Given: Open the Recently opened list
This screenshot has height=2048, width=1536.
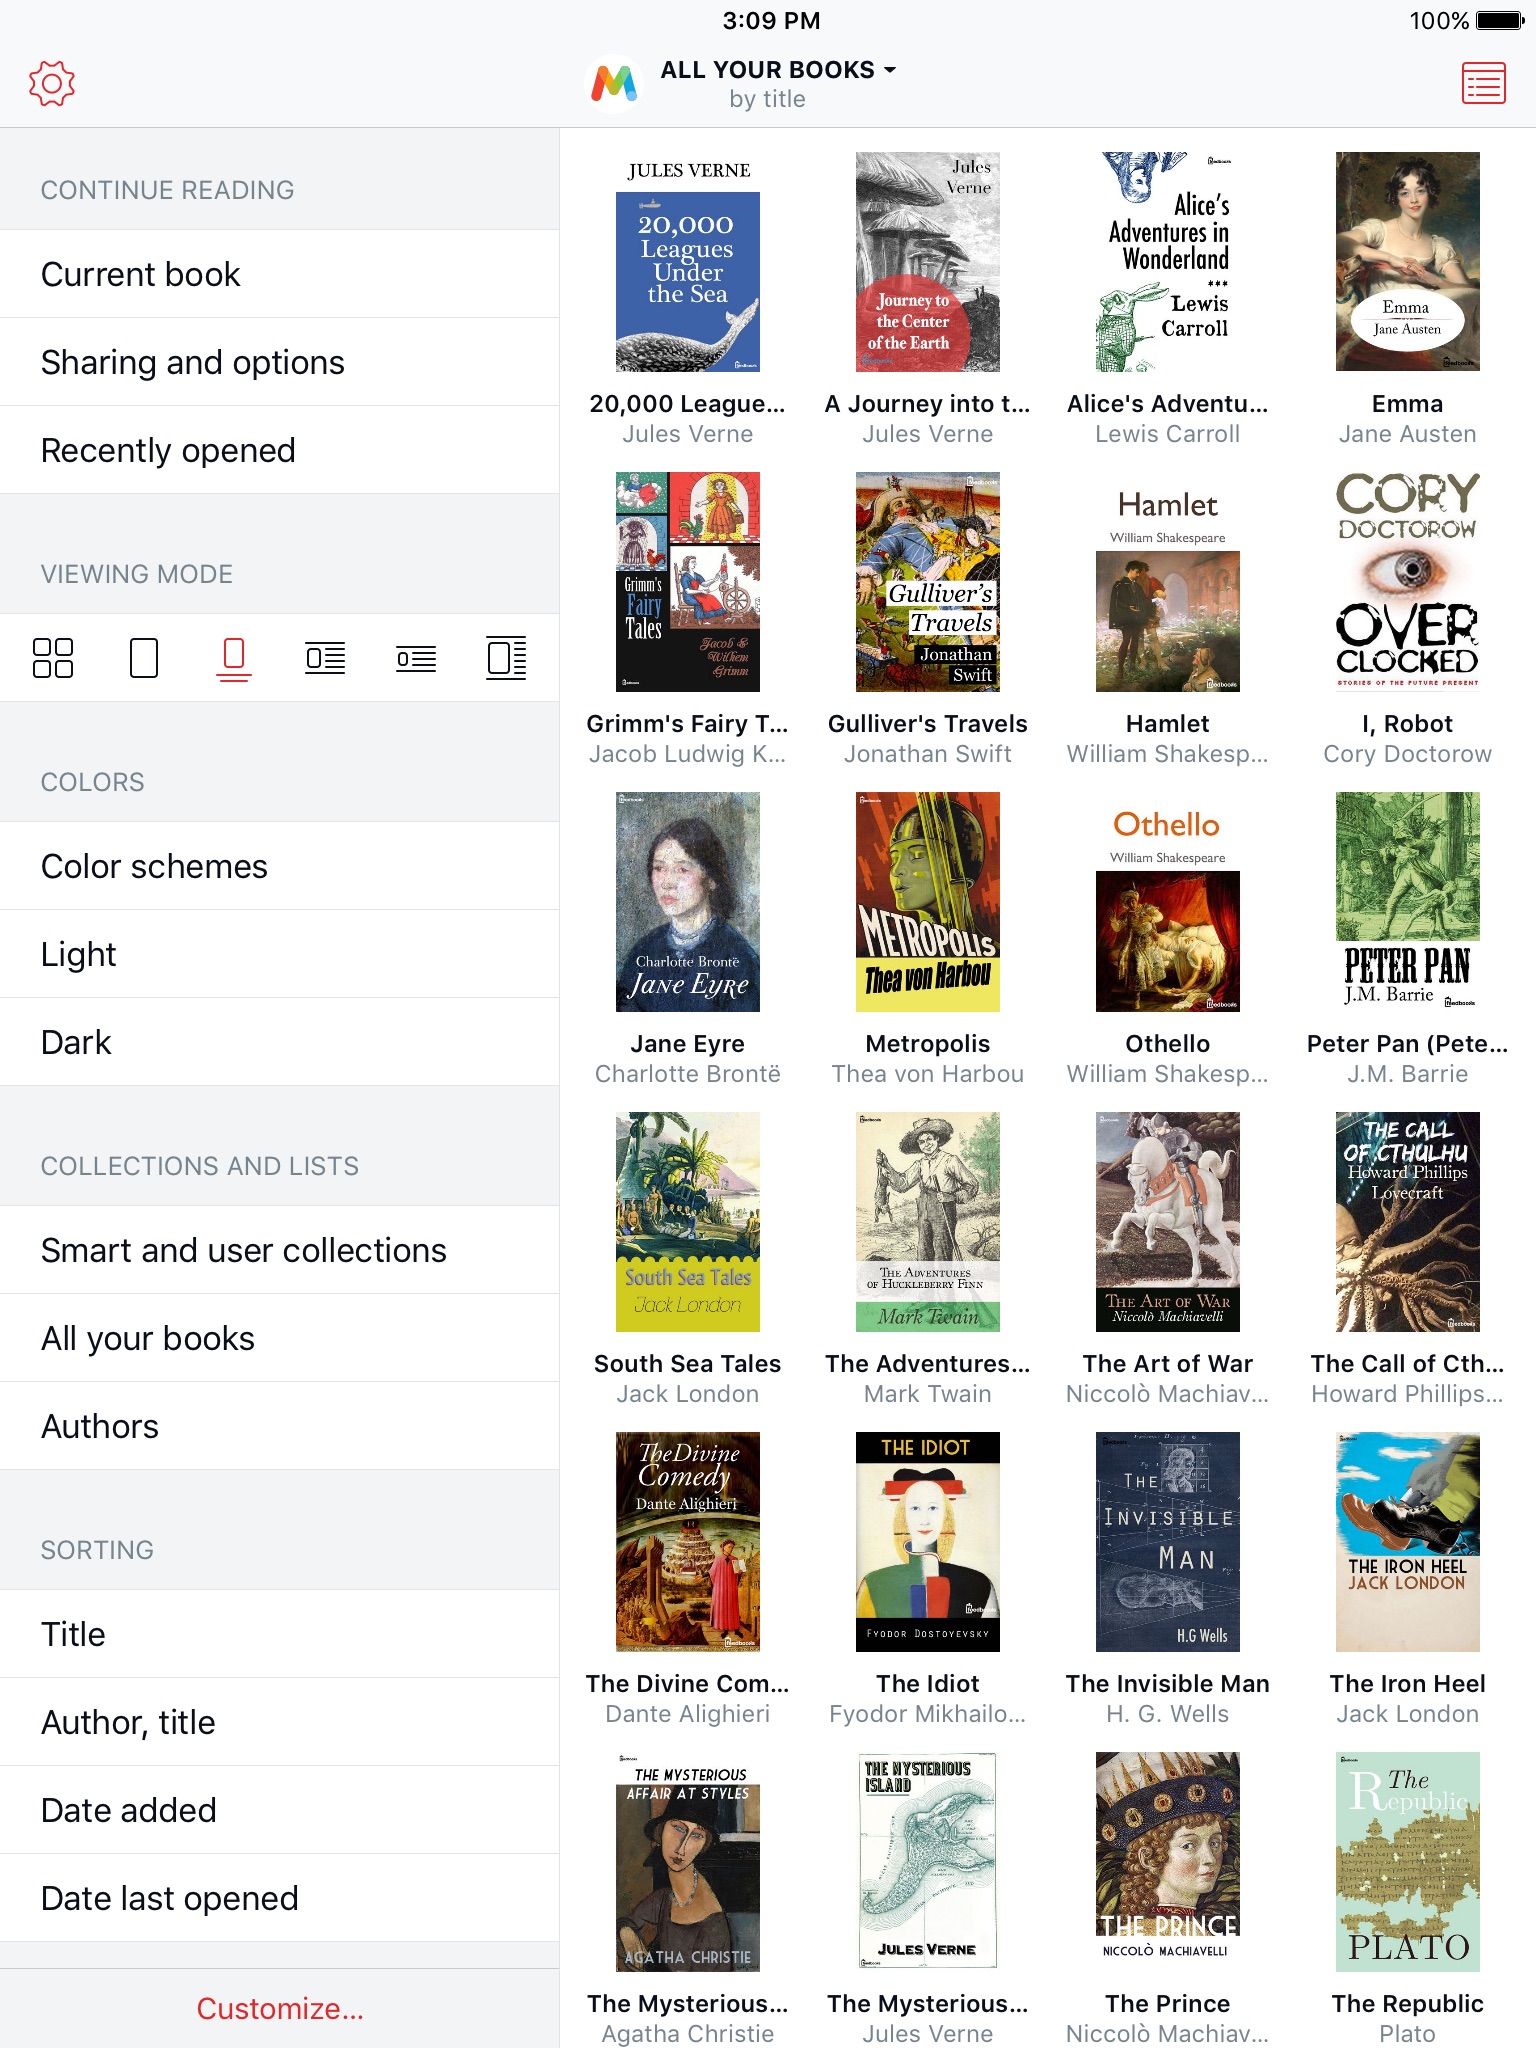Looking at the screenshot, I should click(280, 450).
